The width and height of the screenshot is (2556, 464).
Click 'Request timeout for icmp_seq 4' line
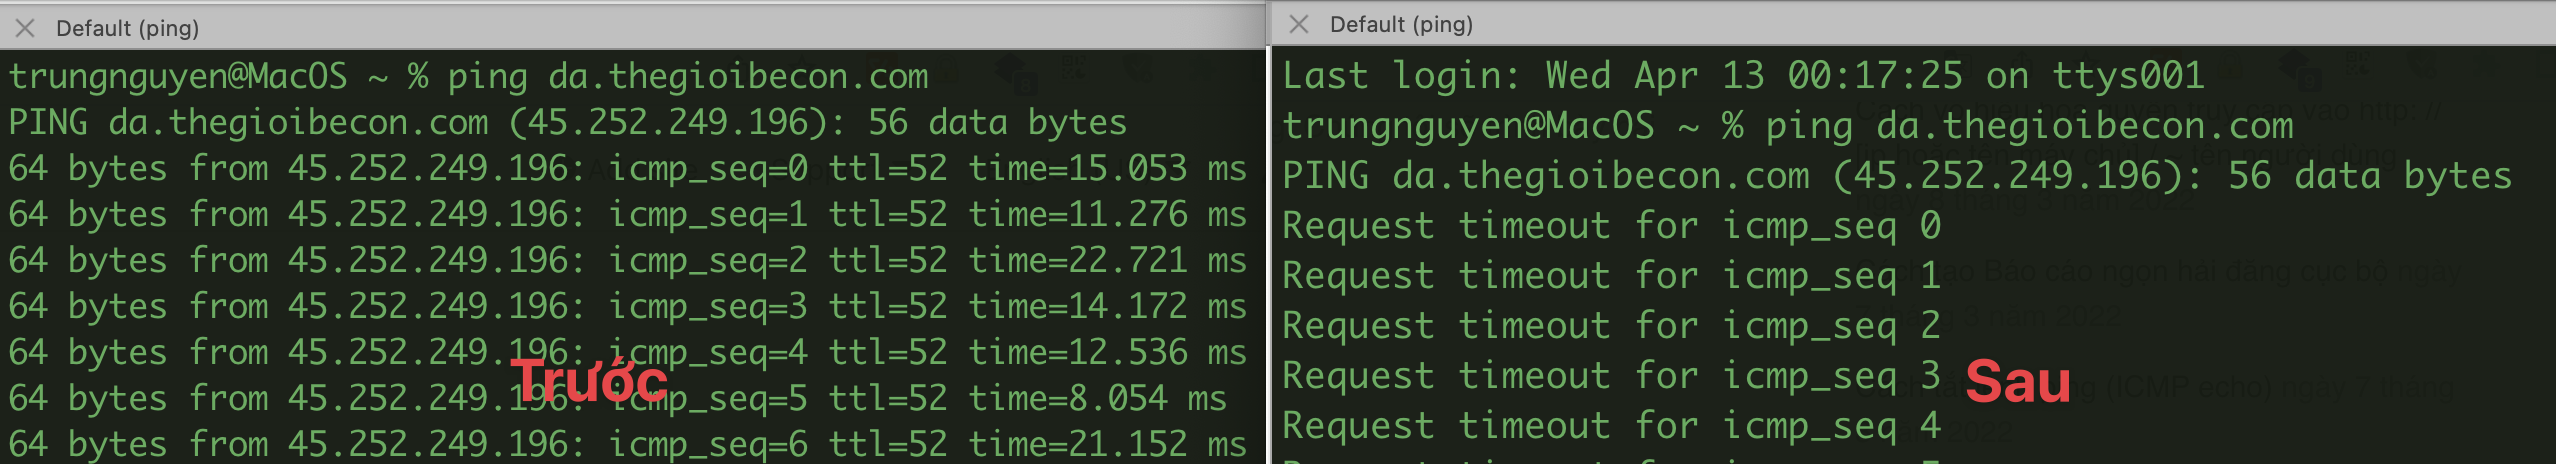[1612, 426]
